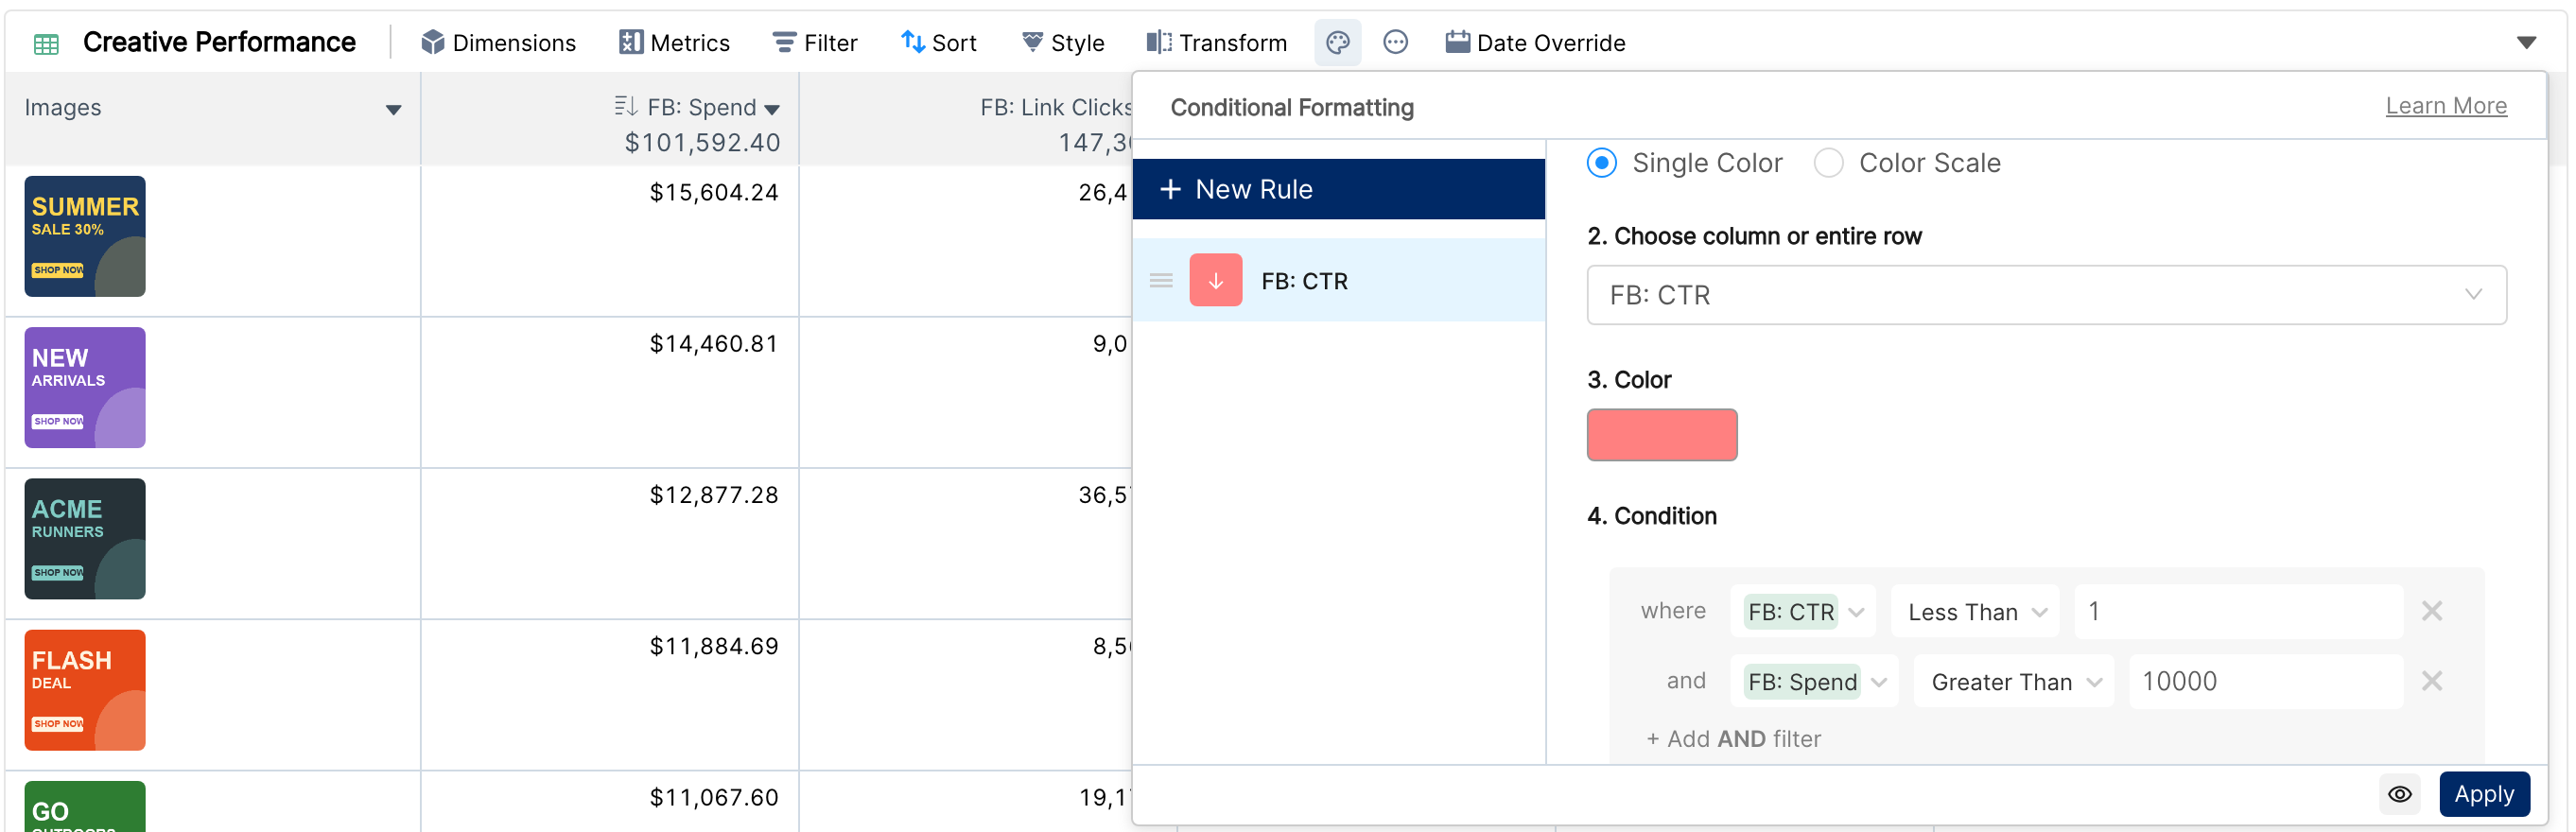Image resolution: width=2576 pixels, height=832 pixels.
Task: Click Add AND filter
Action: point(1732,739)
